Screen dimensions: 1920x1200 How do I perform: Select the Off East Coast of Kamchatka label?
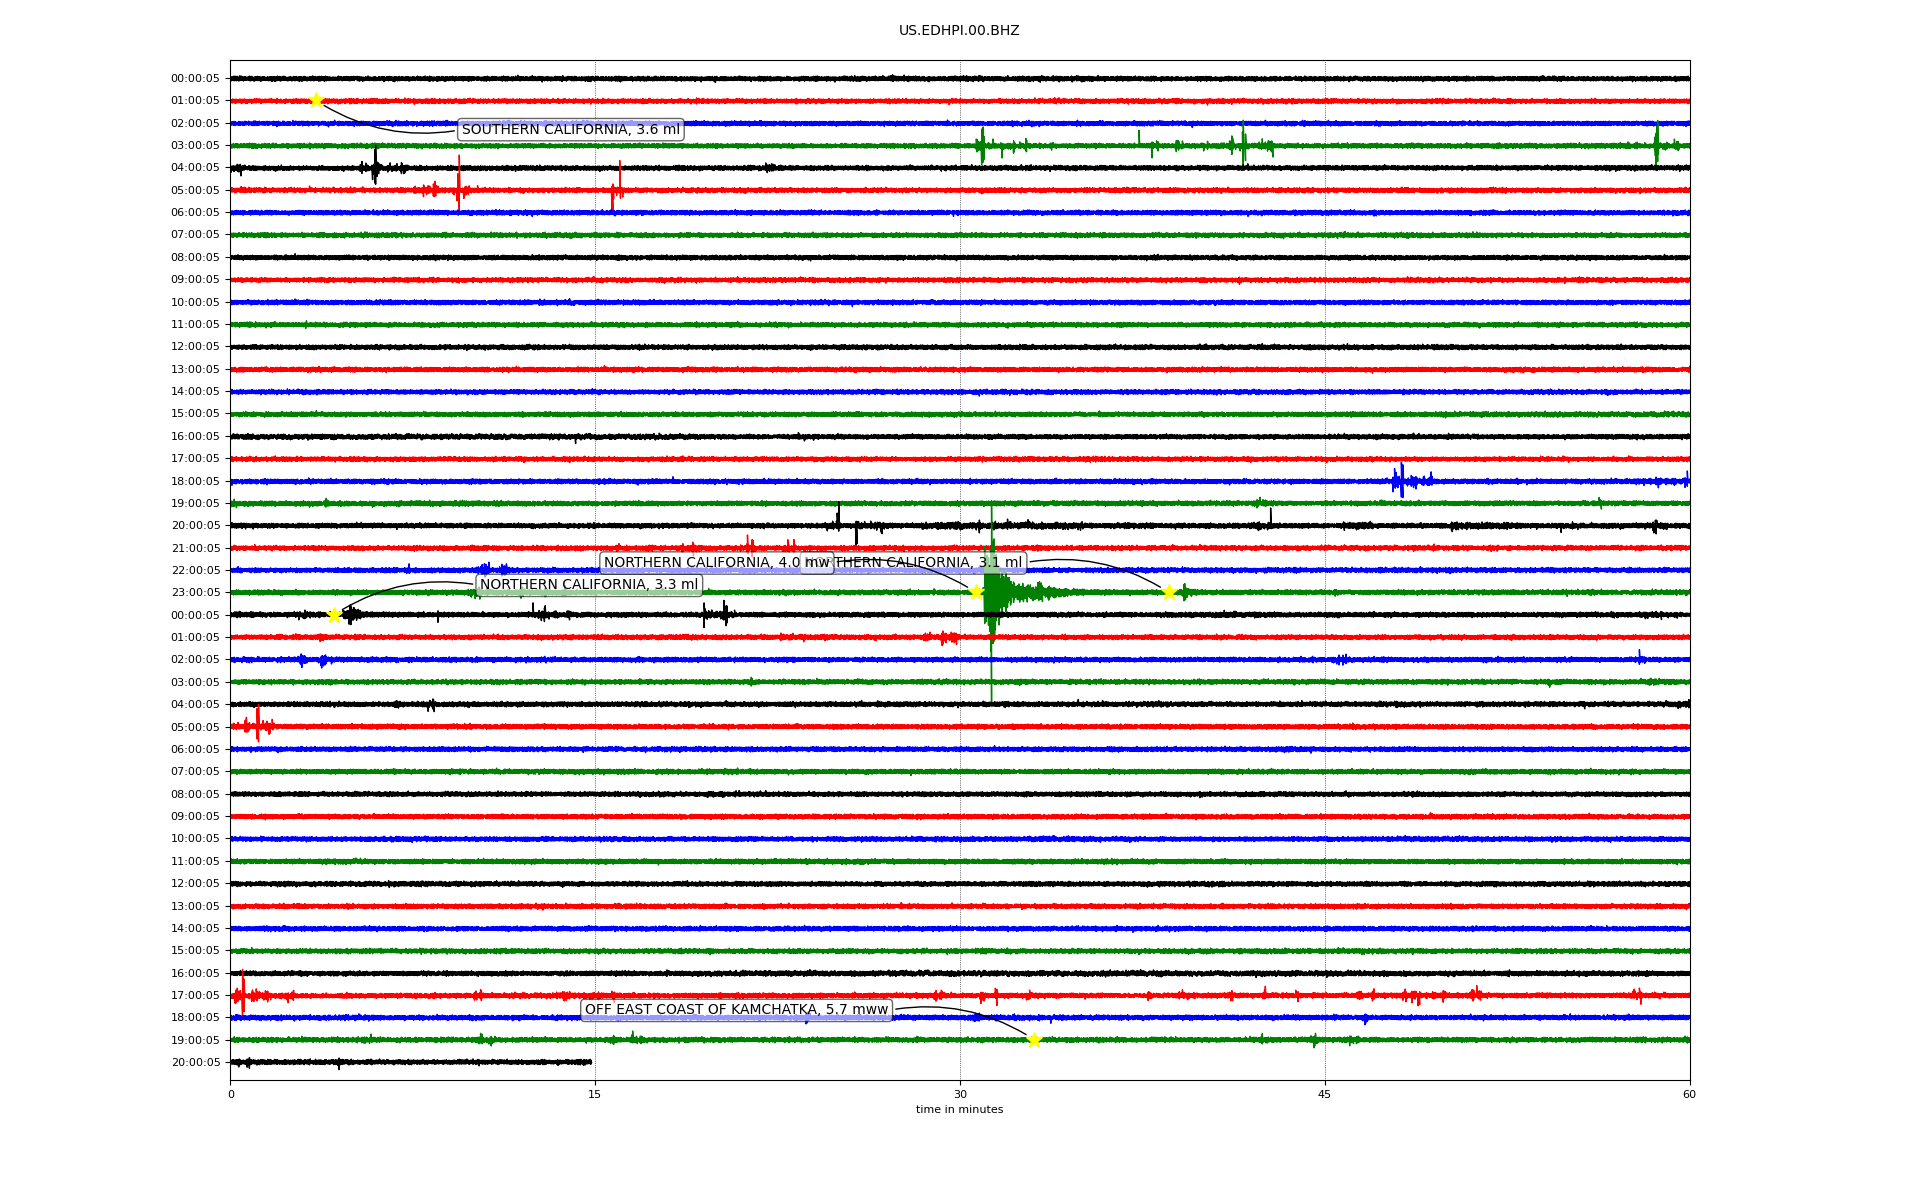pyautogui.click(x=736, y=1010)
